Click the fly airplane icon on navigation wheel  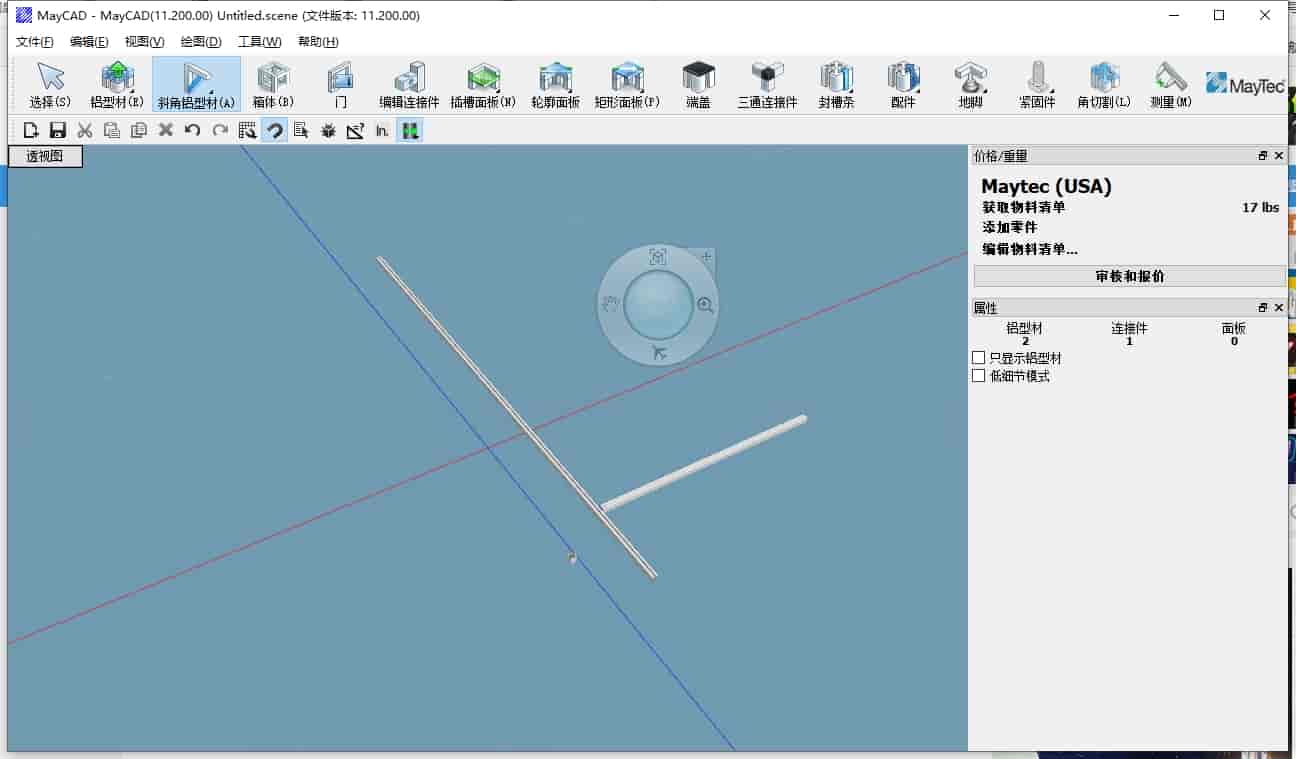coord(658,352)
